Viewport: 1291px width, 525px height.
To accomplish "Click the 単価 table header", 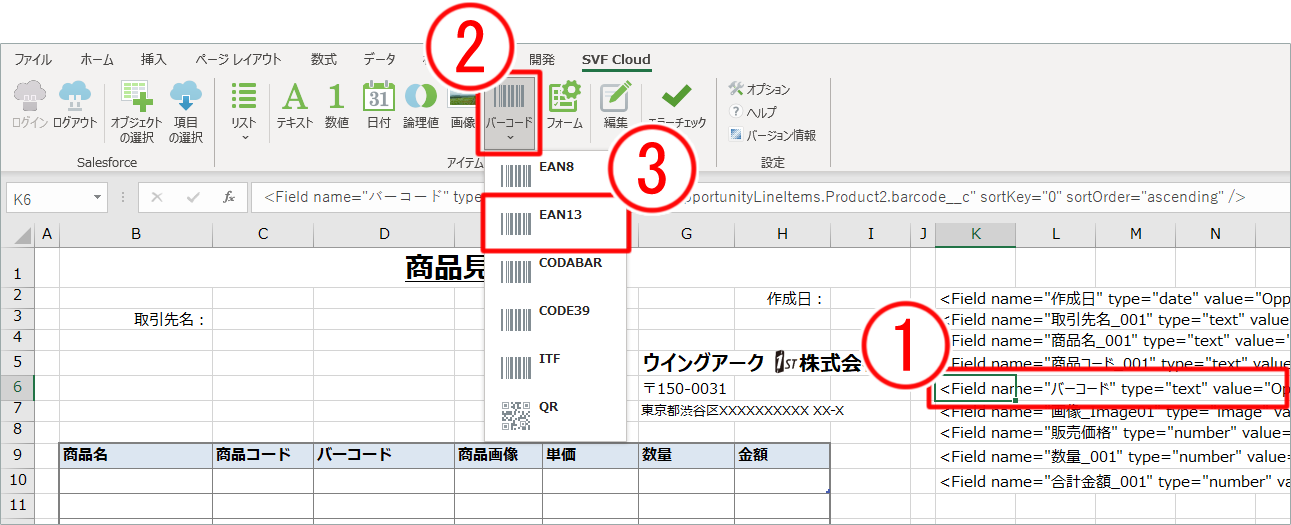I will point(590,455).
